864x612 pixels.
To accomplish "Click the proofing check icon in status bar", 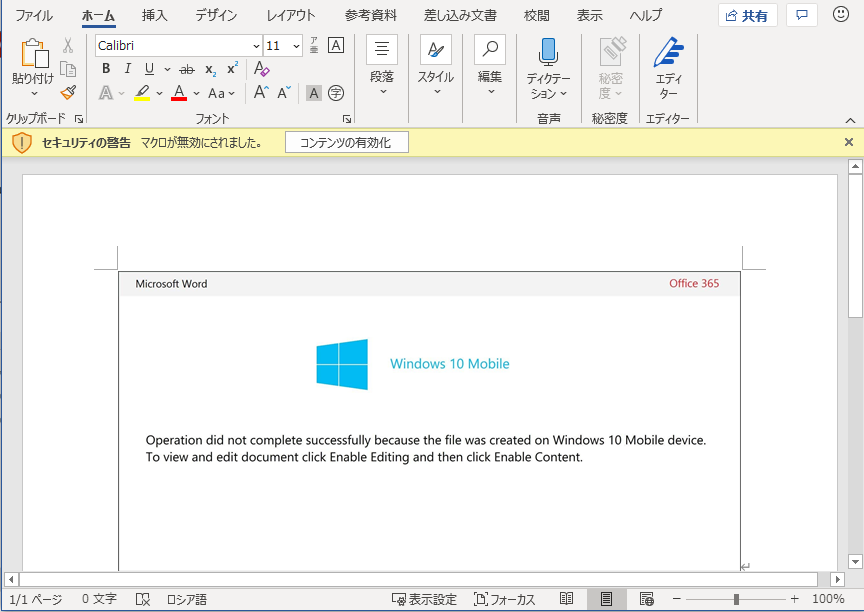I will [143, 599].
